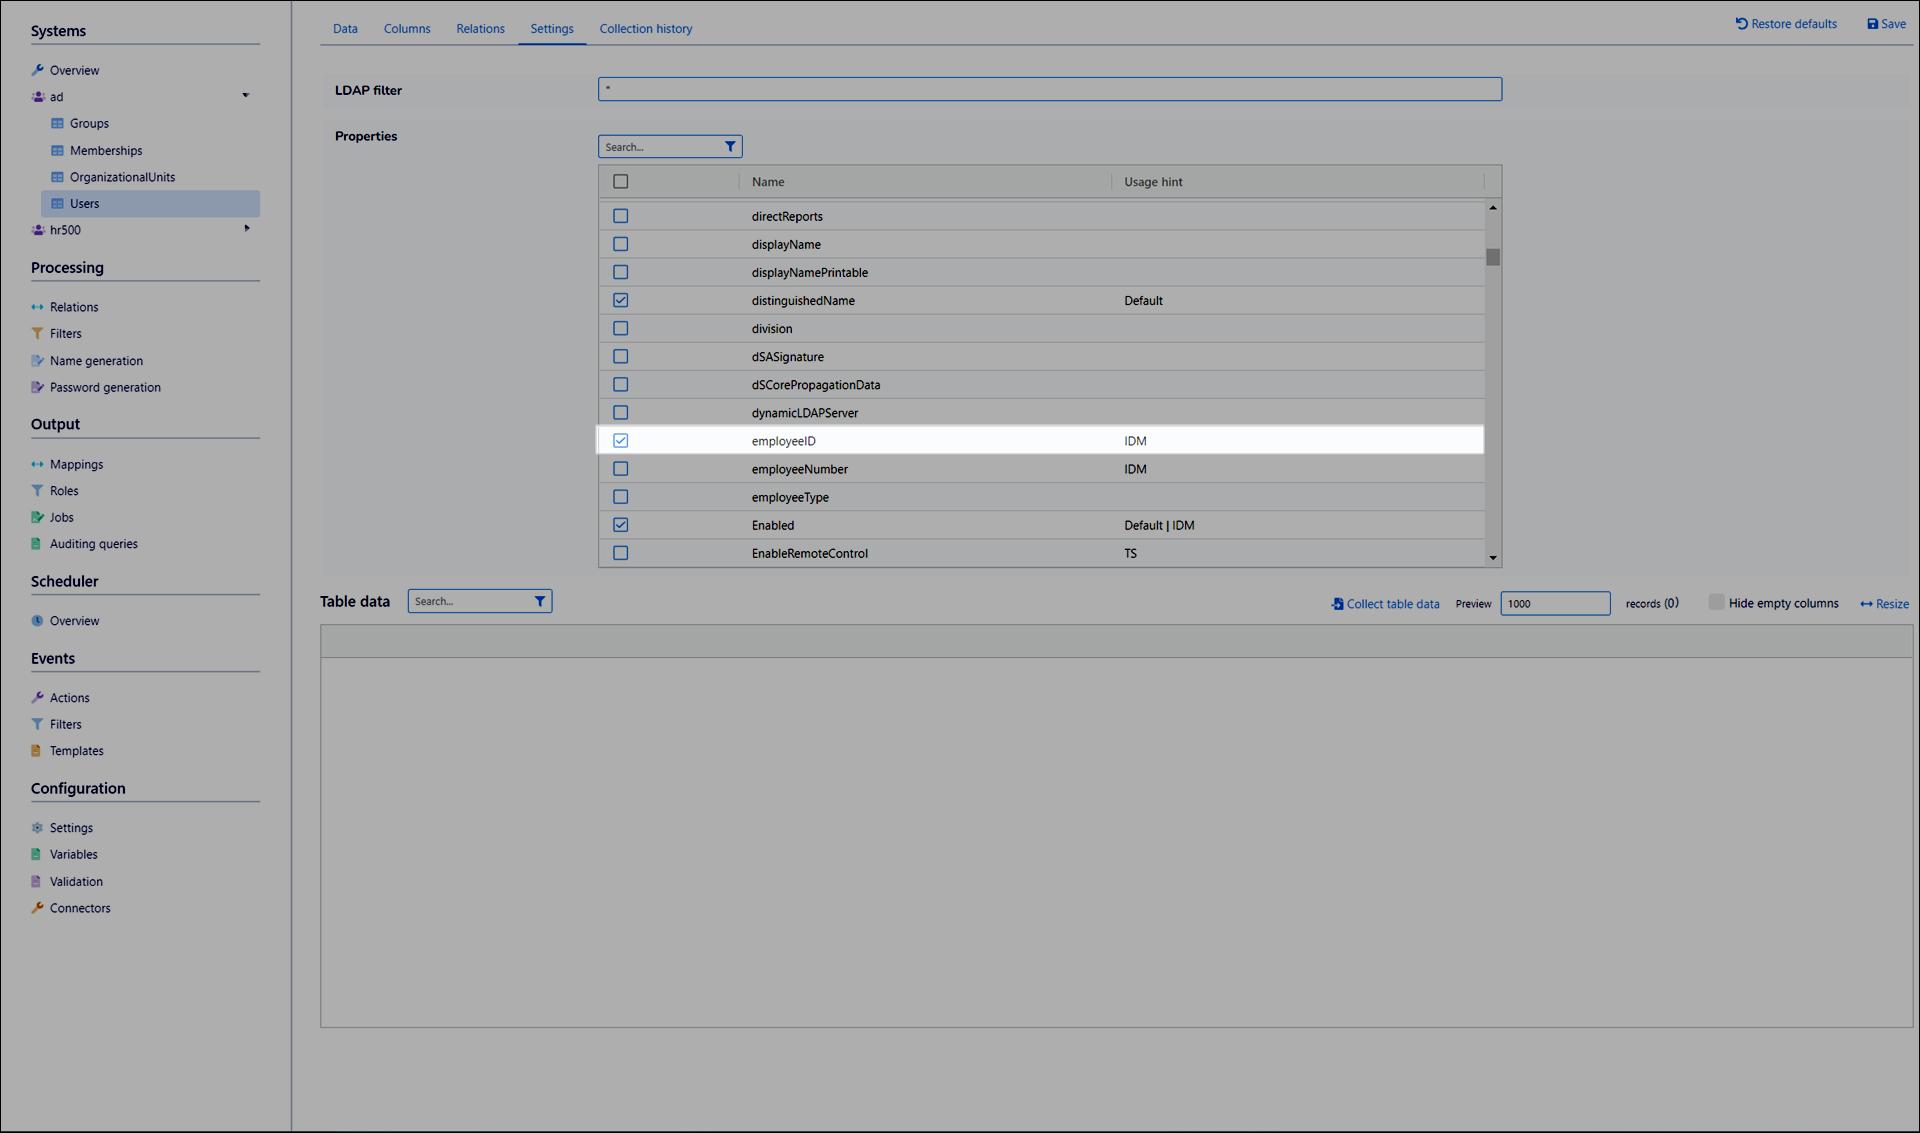The image size is (1920, 1133).
Task: Collapse the ad system tree node
Action: (x=245, y=96)
